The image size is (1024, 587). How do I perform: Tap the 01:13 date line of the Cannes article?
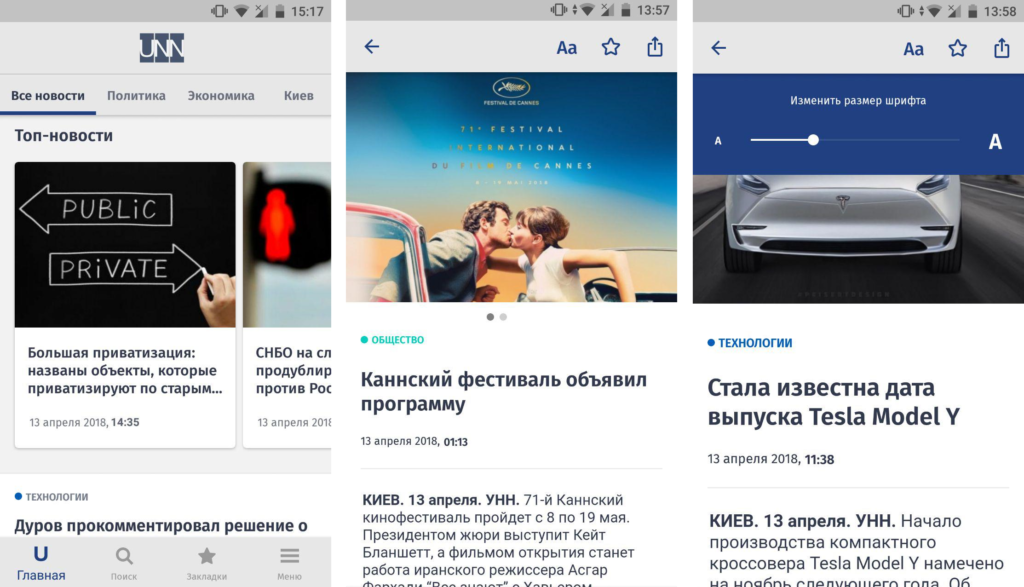[414, 441]
